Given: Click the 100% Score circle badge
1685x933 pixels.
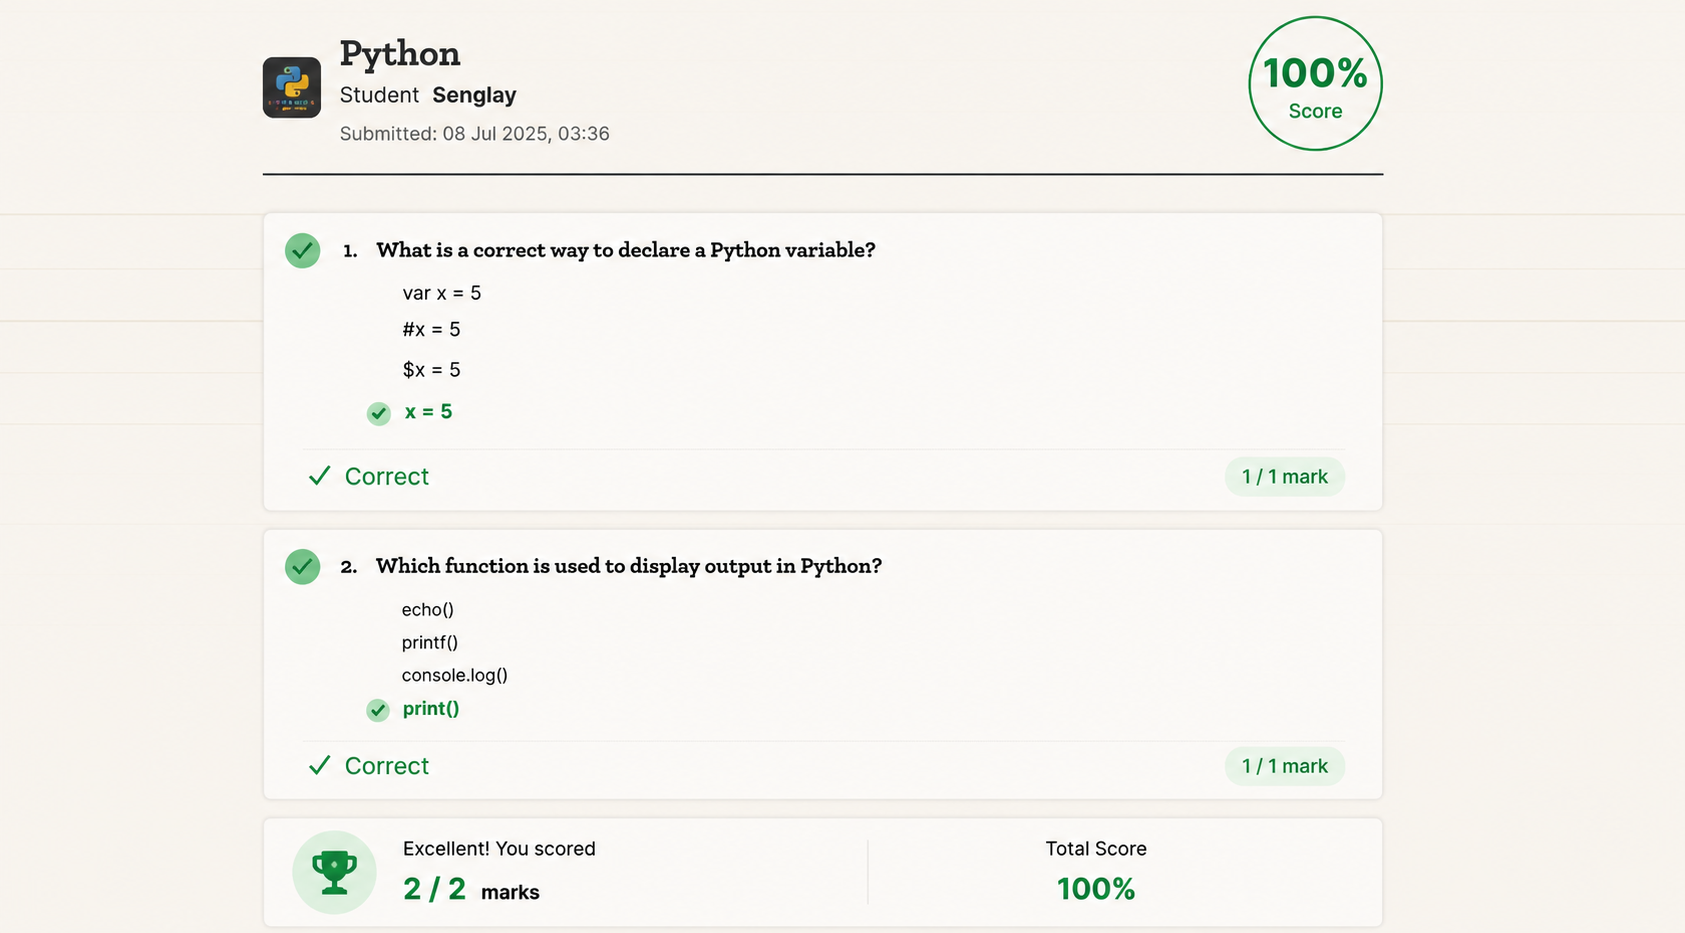Looking at the screenshot, I should [1315, 84].
